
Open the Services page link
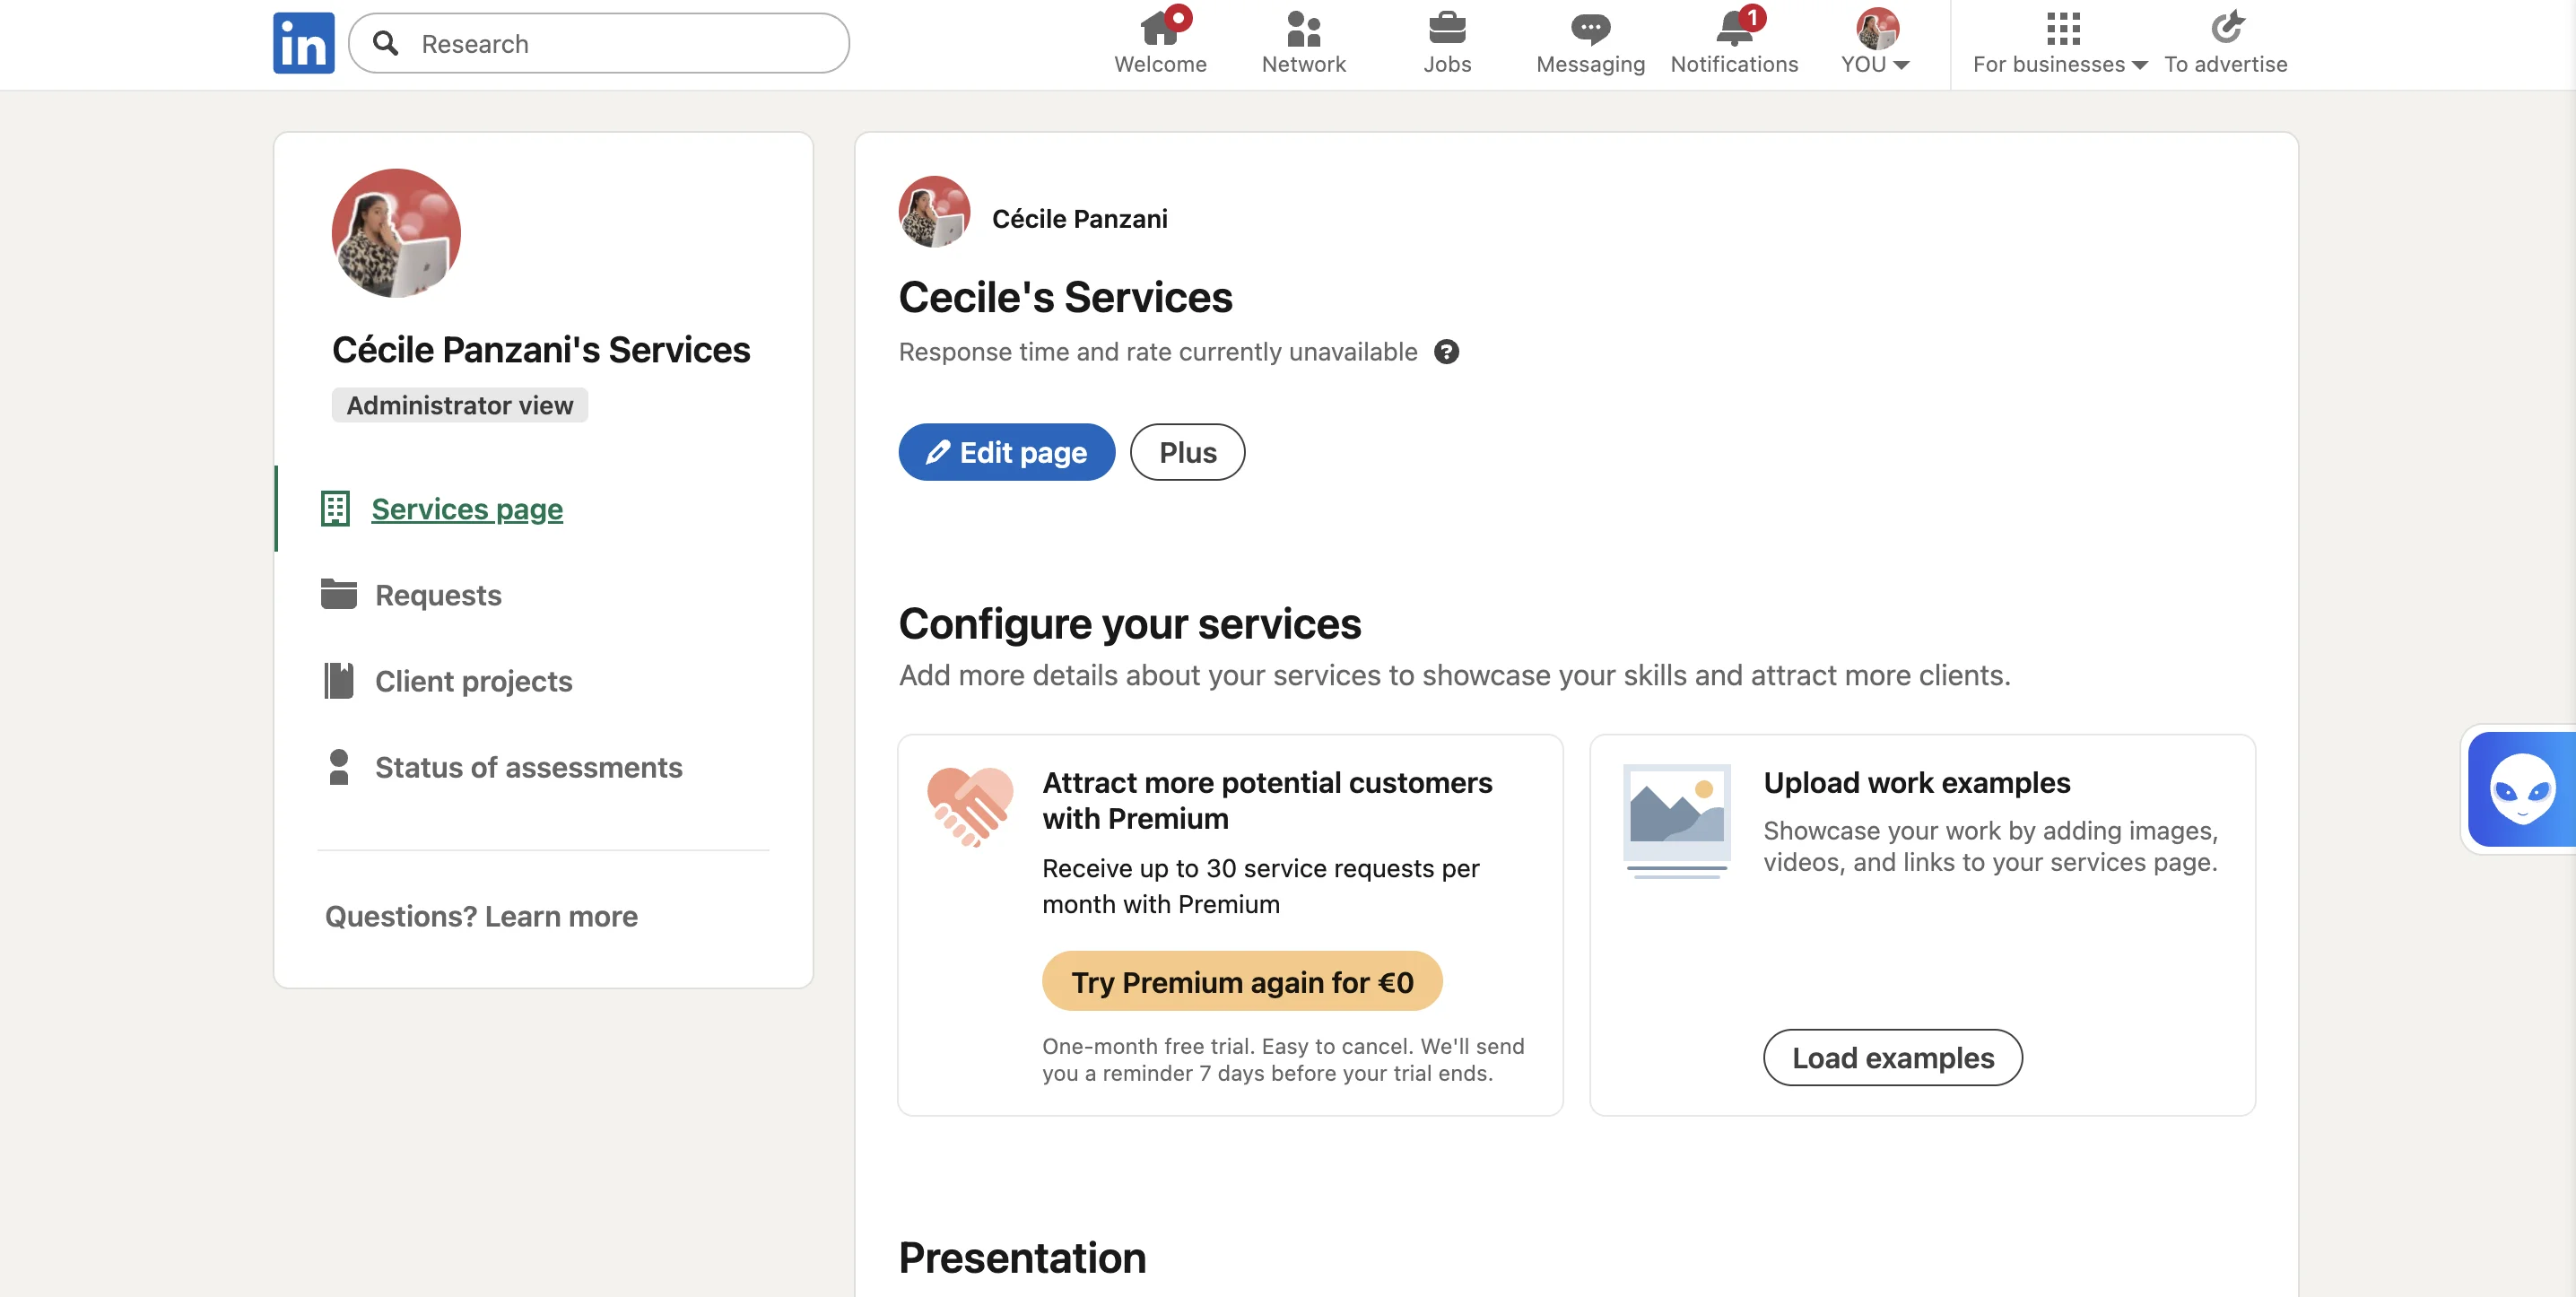click(467, 509)
